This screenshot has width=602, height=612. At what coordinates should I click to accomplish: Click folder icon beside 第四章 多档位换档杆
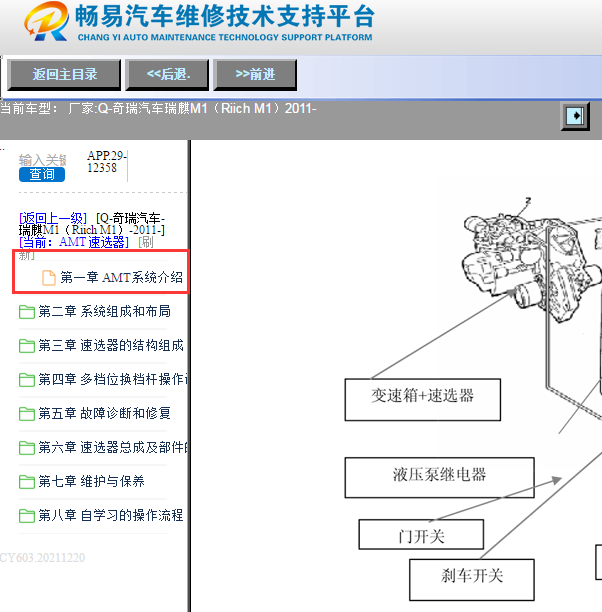27,380
